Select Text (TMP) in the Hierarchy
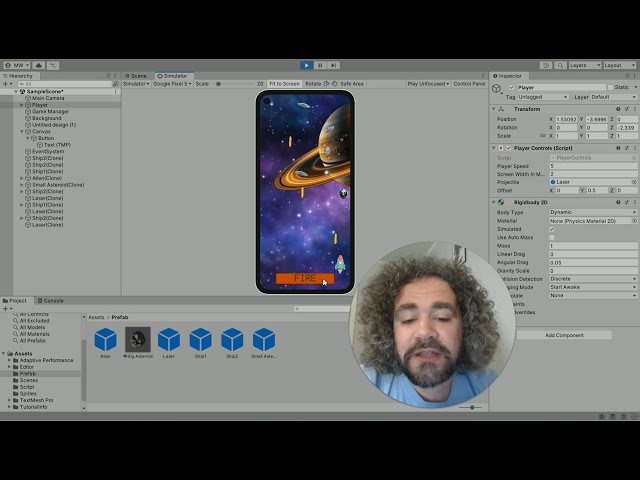The image size is (640, 480). (x=57, y=145)
